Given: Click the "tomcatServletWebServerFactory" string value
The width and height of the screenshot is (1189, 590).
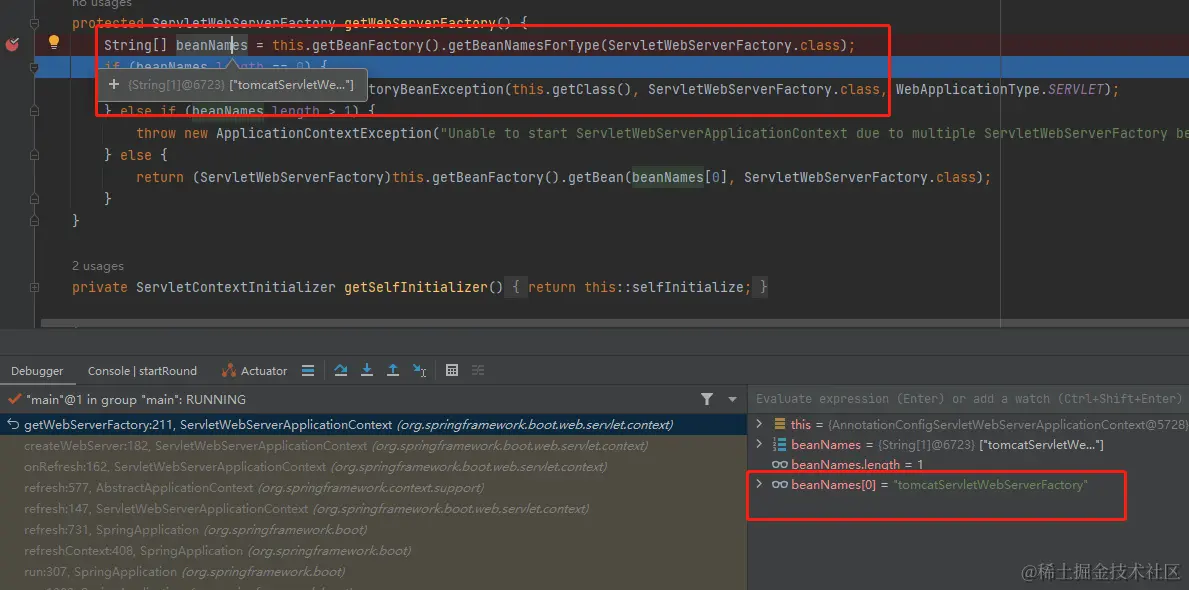Looking at the screenshot, I should [x=991, y=485].
